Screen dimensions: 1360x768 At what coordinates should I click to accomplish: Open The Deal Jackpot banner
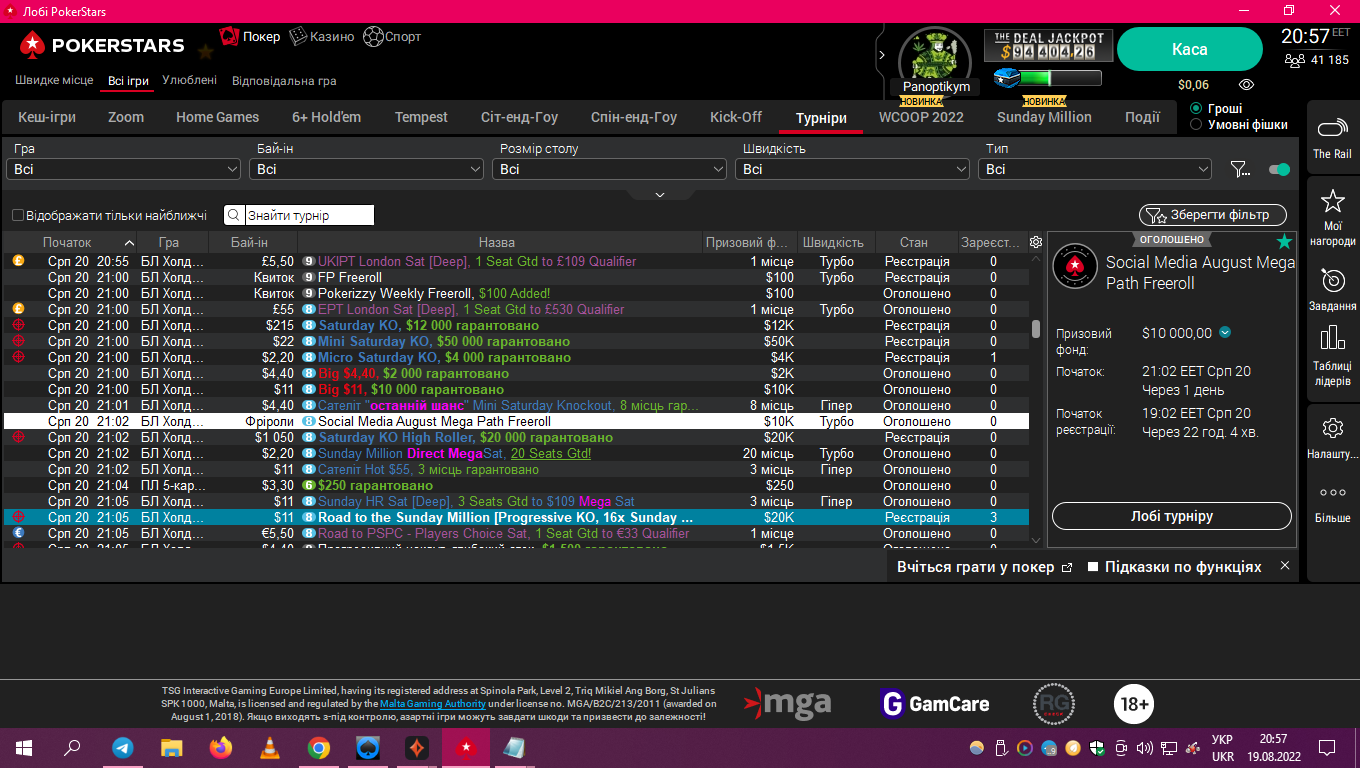pyautogui.click(x=1048, y=45)
